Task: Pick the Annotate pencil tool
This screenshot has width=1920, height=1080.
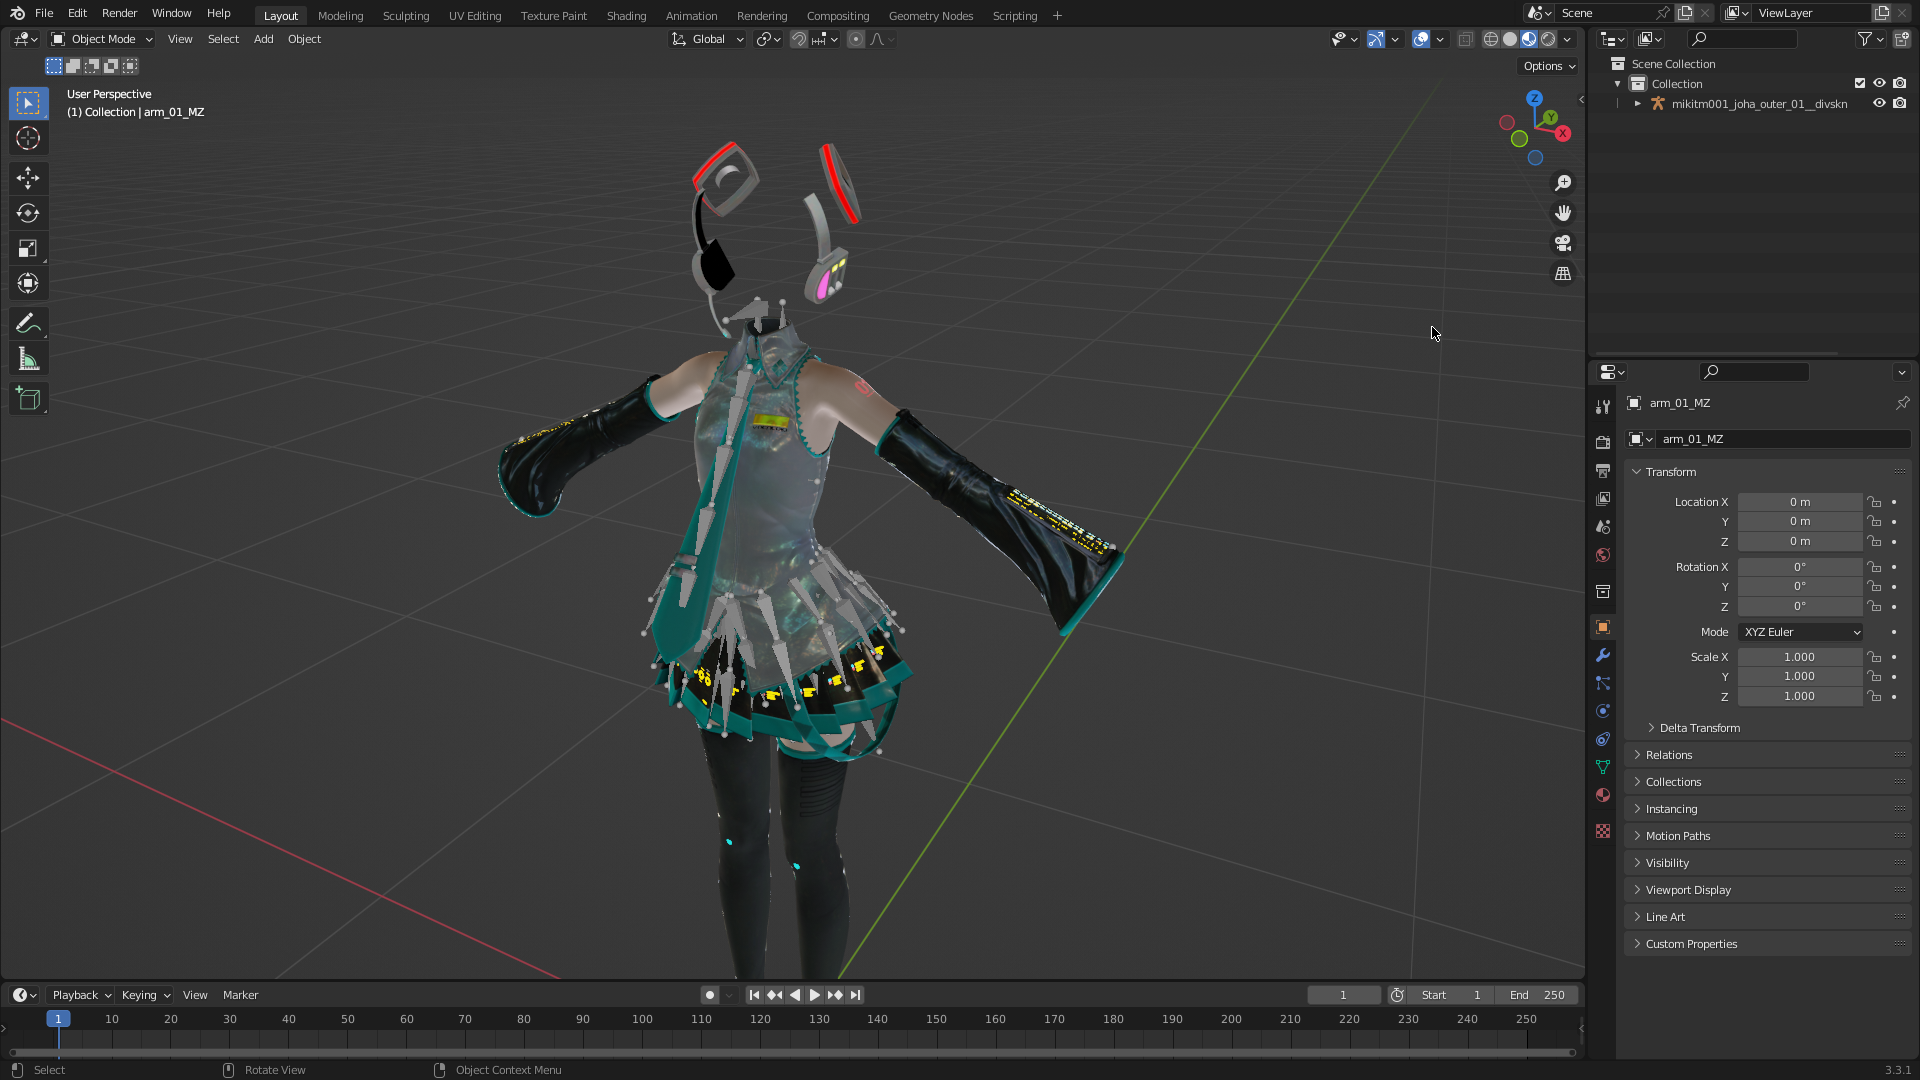Action: coord(28,324)
